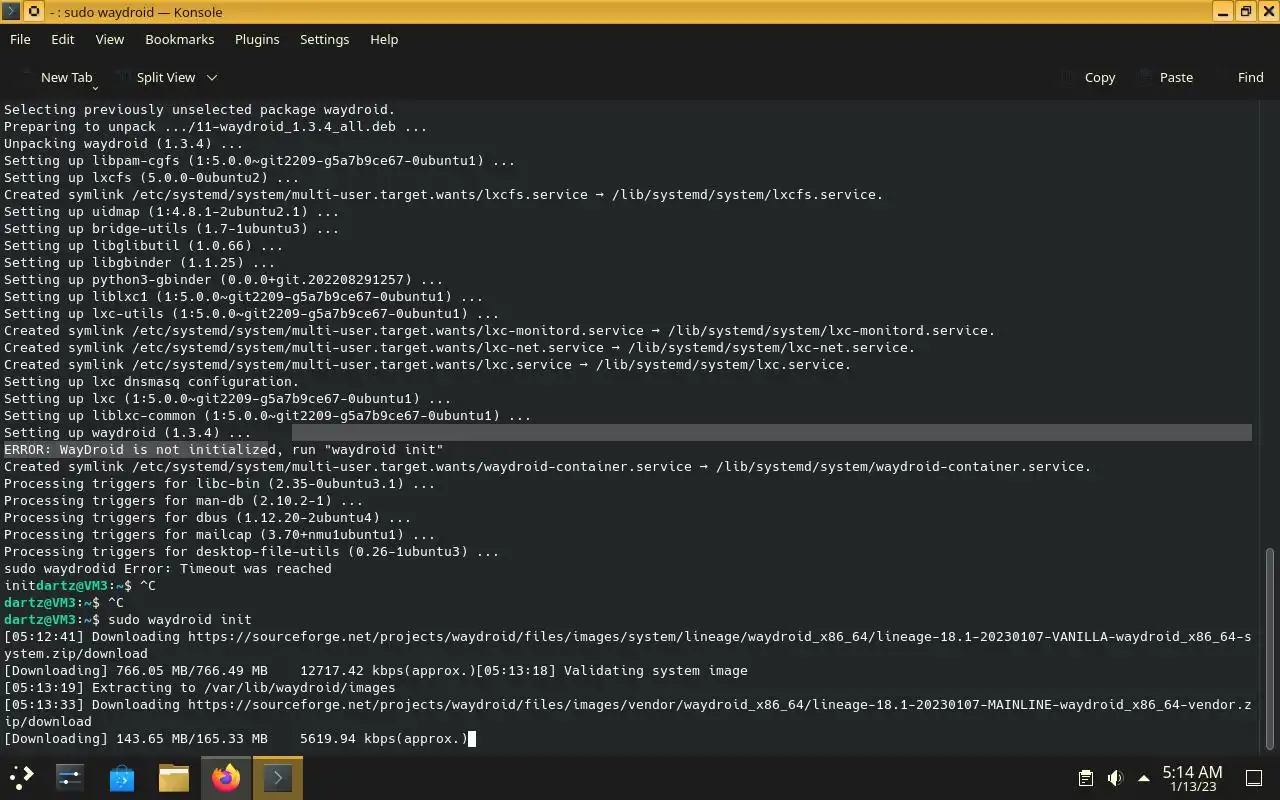The width and height of the screenshot is (1280, 800).
Task: Expand the Split View dropdown
Action: [212, 77]
